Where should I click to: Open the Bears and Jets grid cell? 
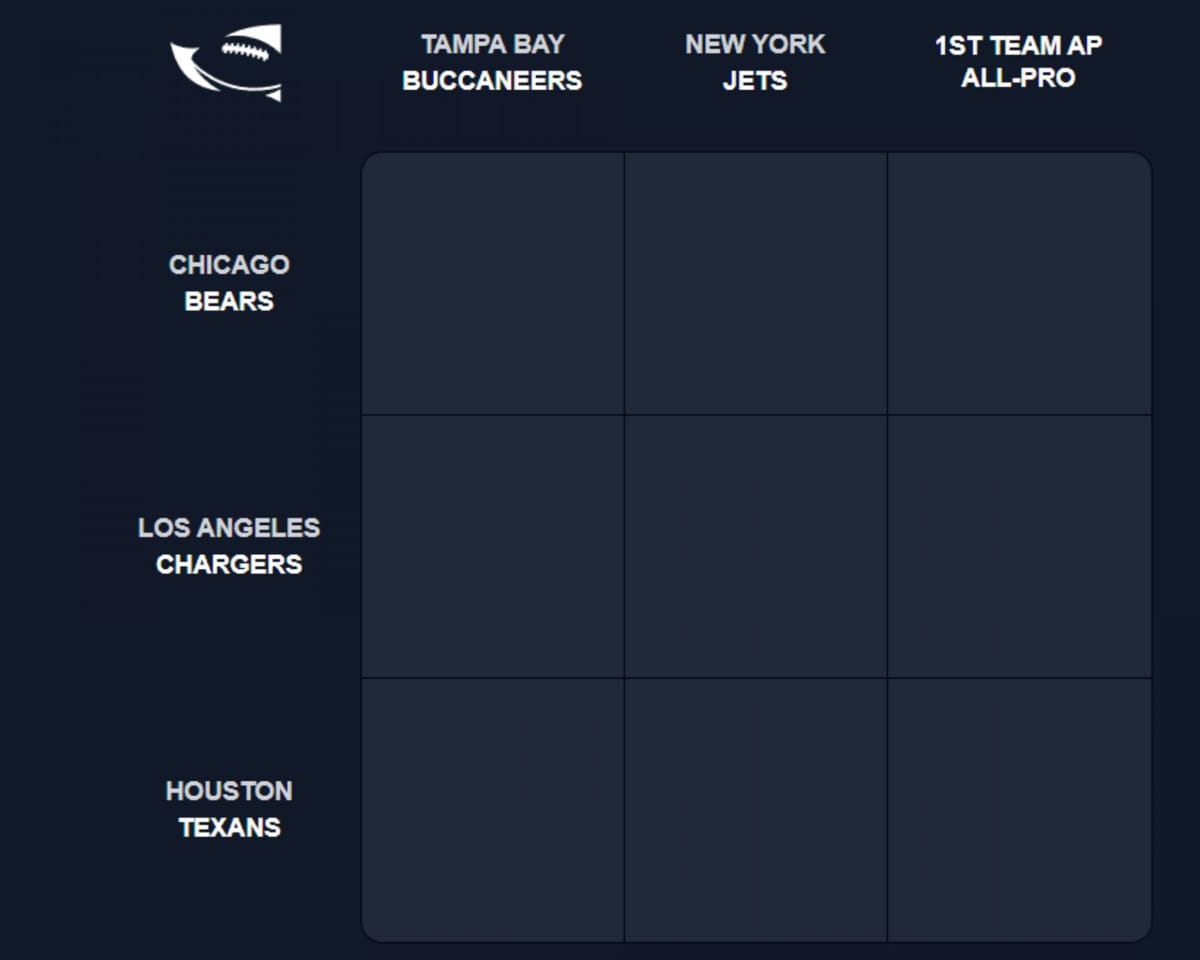(x=756, y=284)
